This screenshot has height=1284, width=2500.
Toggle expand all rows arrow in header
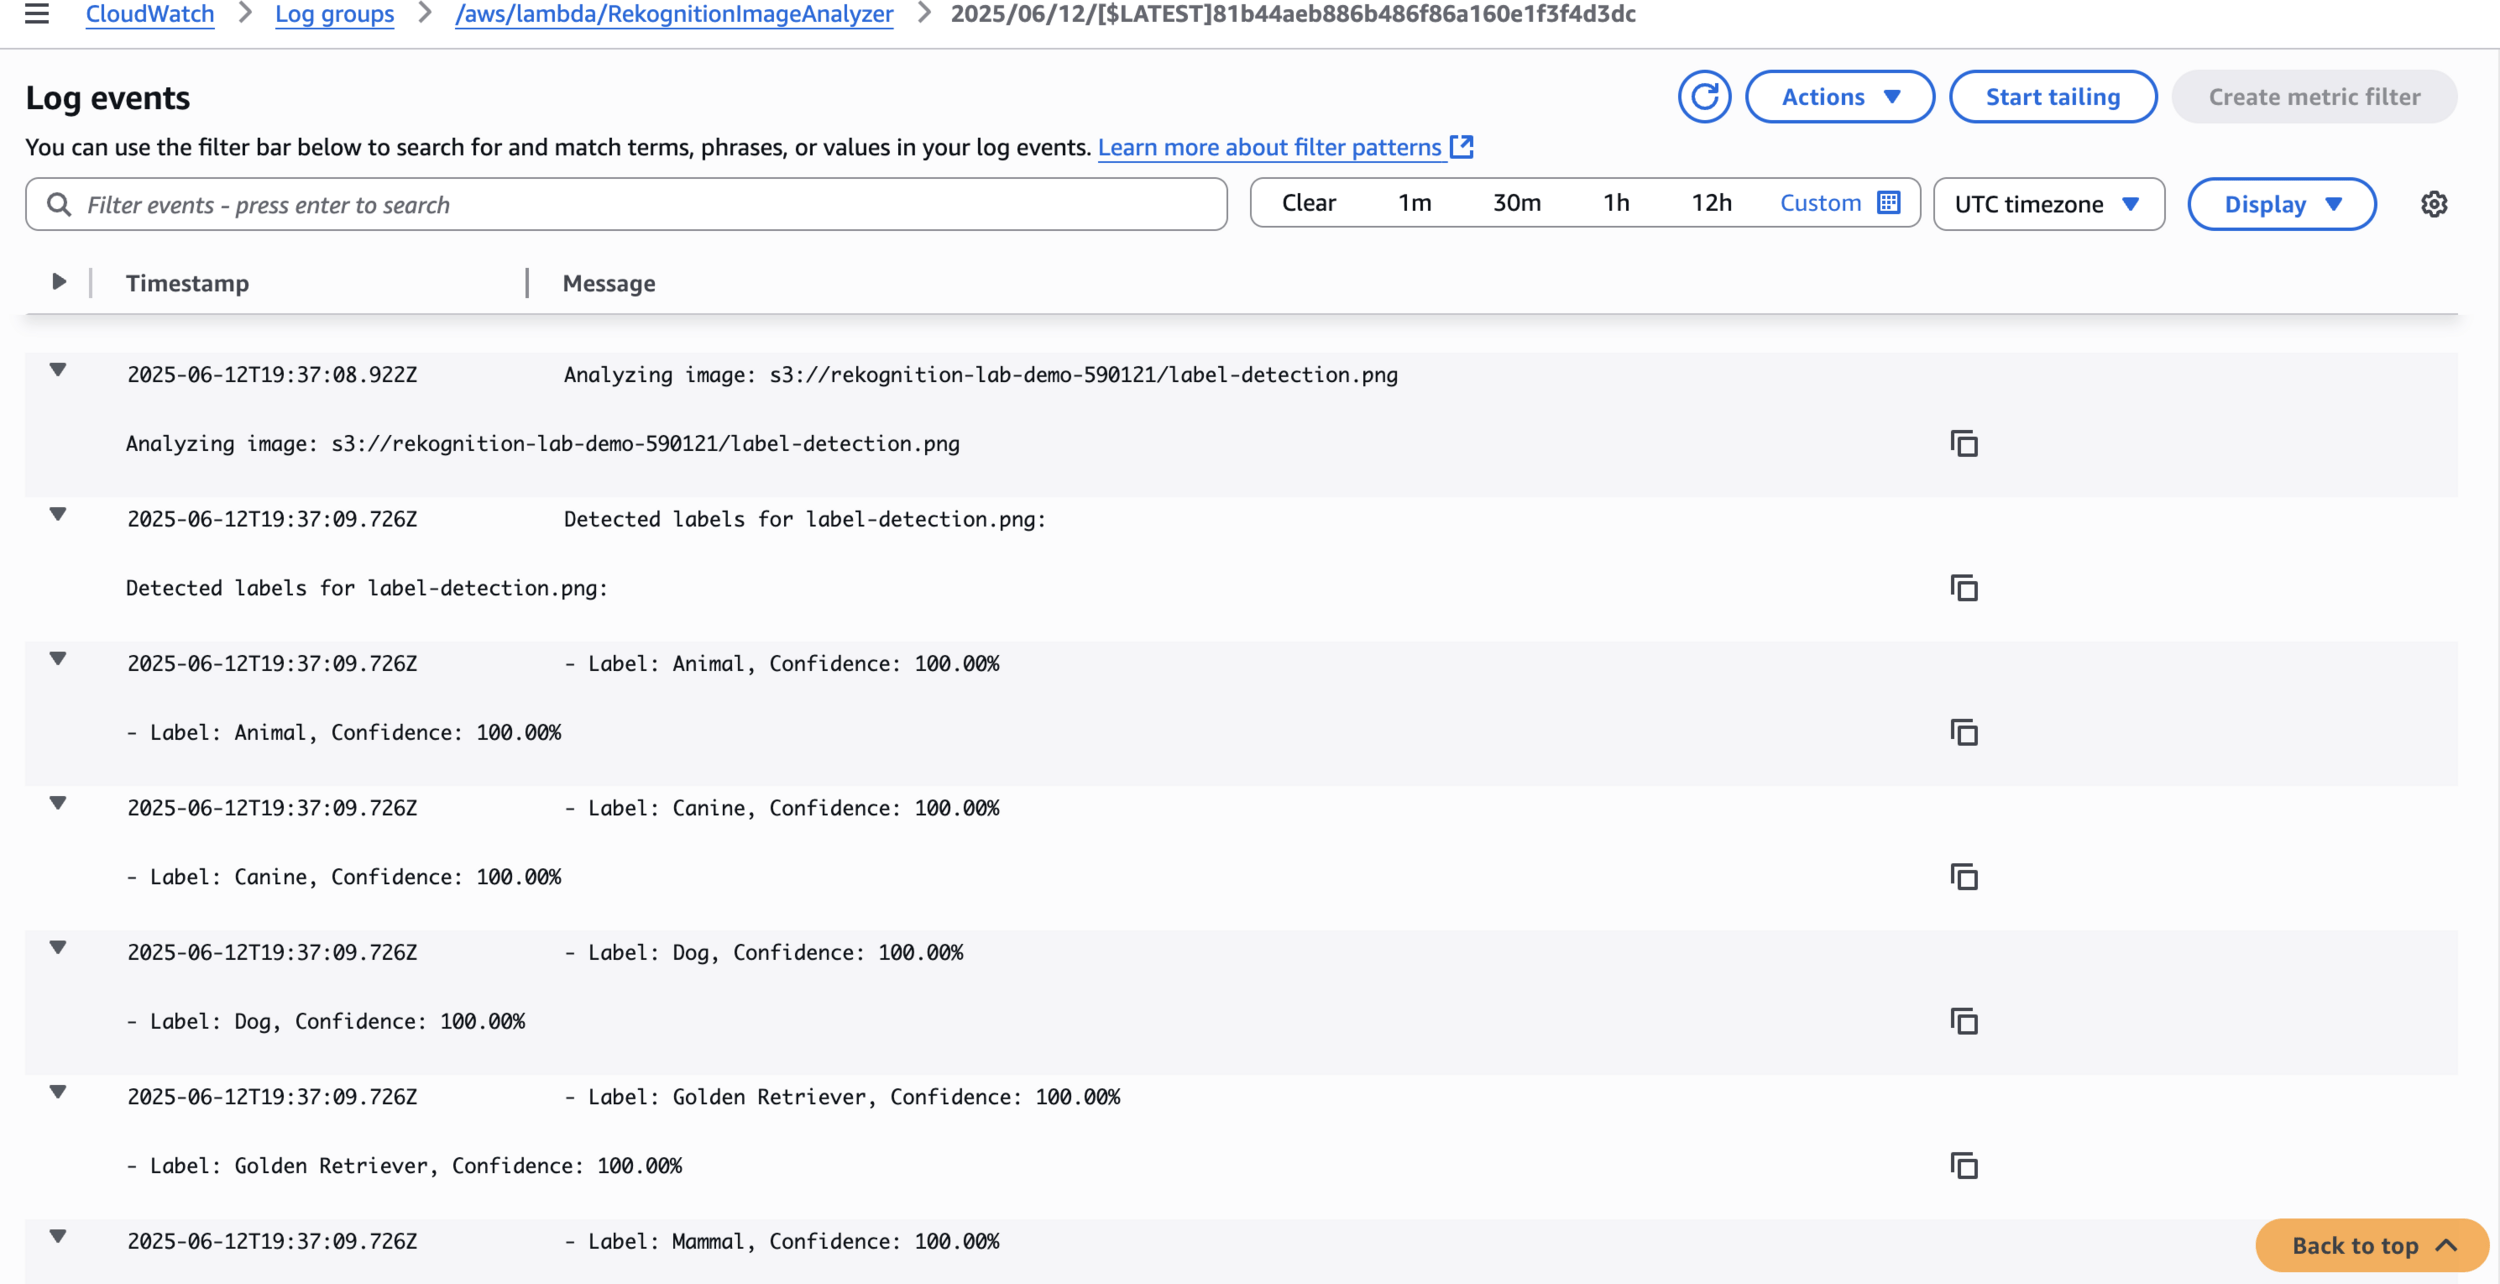[x=59, y=283]
